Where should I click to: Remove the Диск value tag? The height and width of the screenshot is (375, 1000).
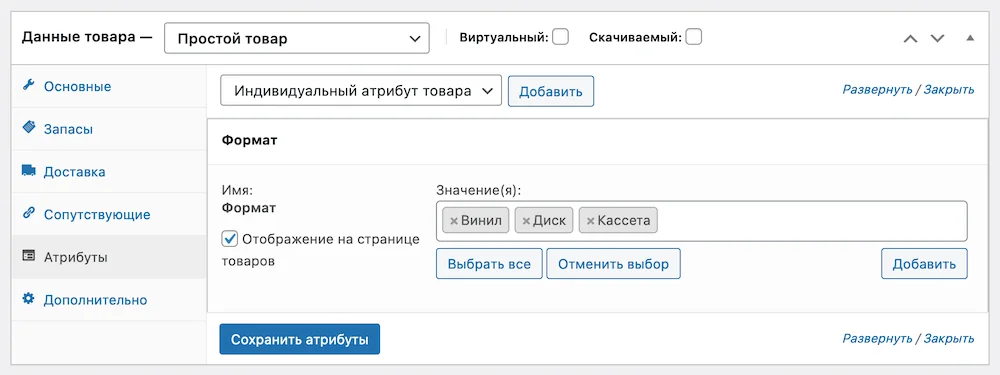tap(526, 221)
